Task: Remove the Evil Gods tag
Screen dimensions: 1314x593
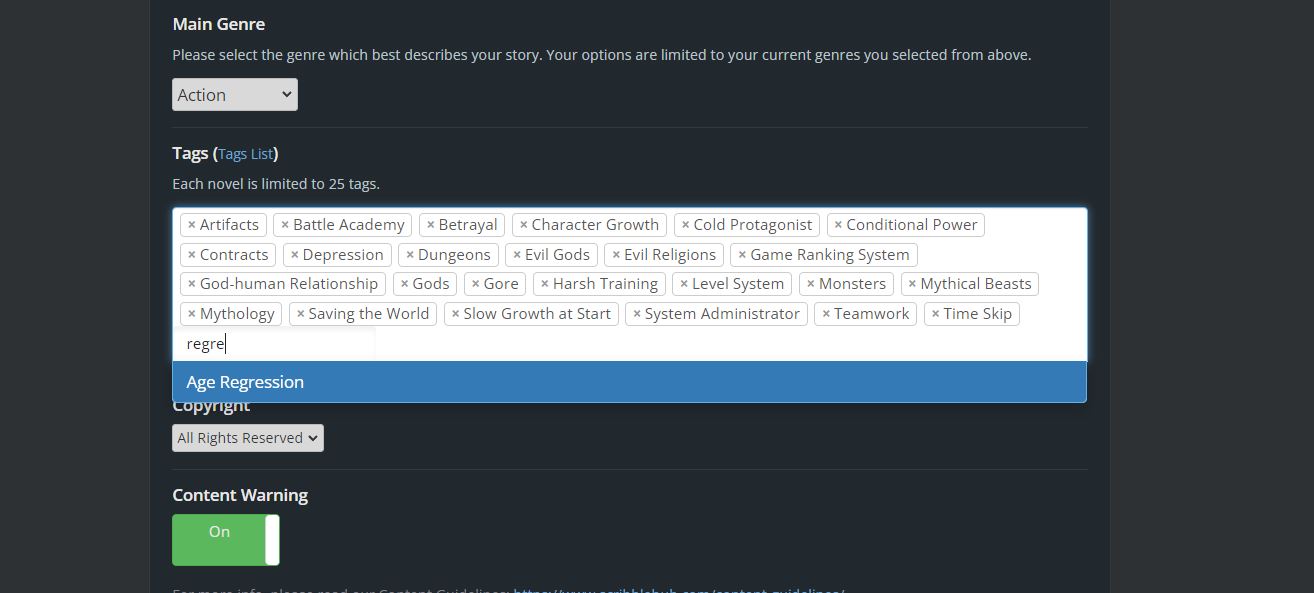Action: 517,255
